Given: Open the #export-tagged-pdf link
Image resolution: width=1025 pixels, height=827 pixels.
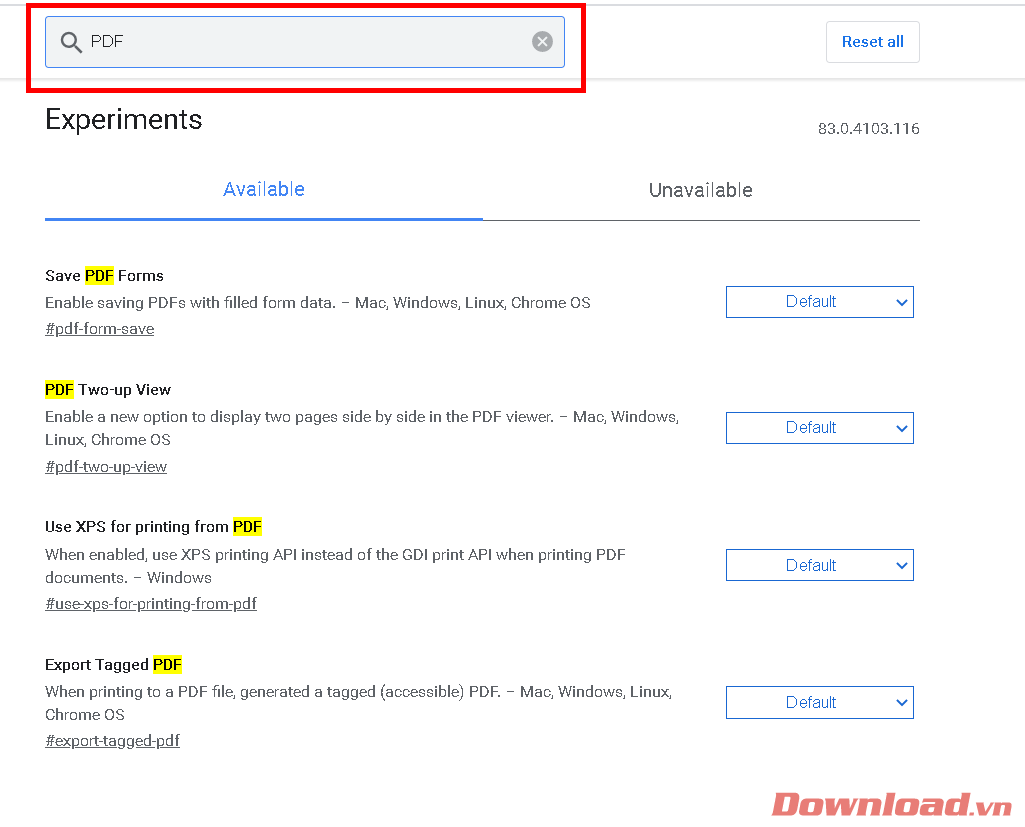Looking at the screenshot, I should click(112, 741).
